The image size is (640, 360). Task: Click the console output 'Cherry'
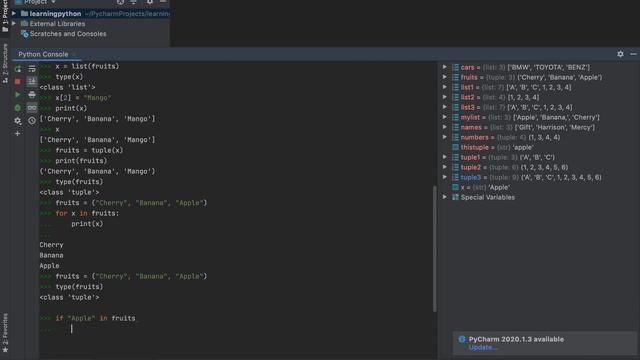(x=51, y=244)
